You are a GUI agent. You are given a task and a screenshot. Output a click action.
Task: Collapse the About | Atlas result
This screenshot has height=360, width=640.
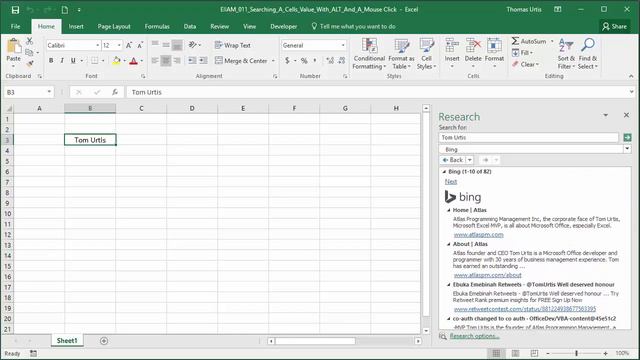click(449, 244)
